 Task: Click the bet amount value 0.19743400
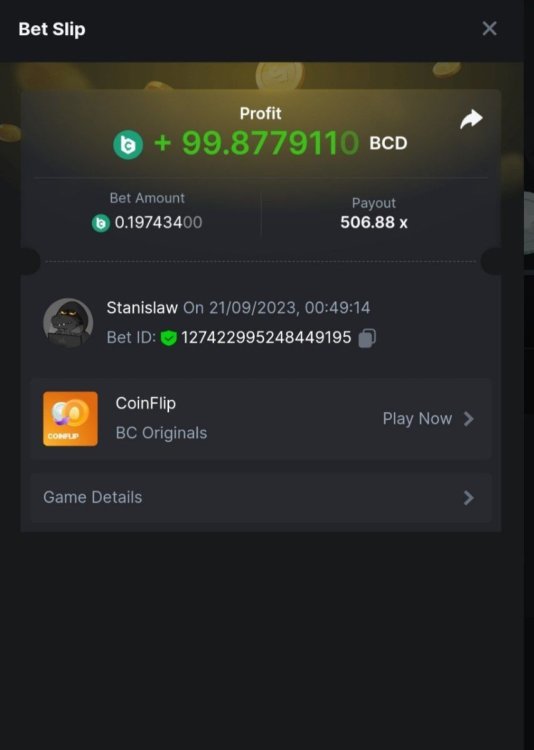[x=158, y=223]
